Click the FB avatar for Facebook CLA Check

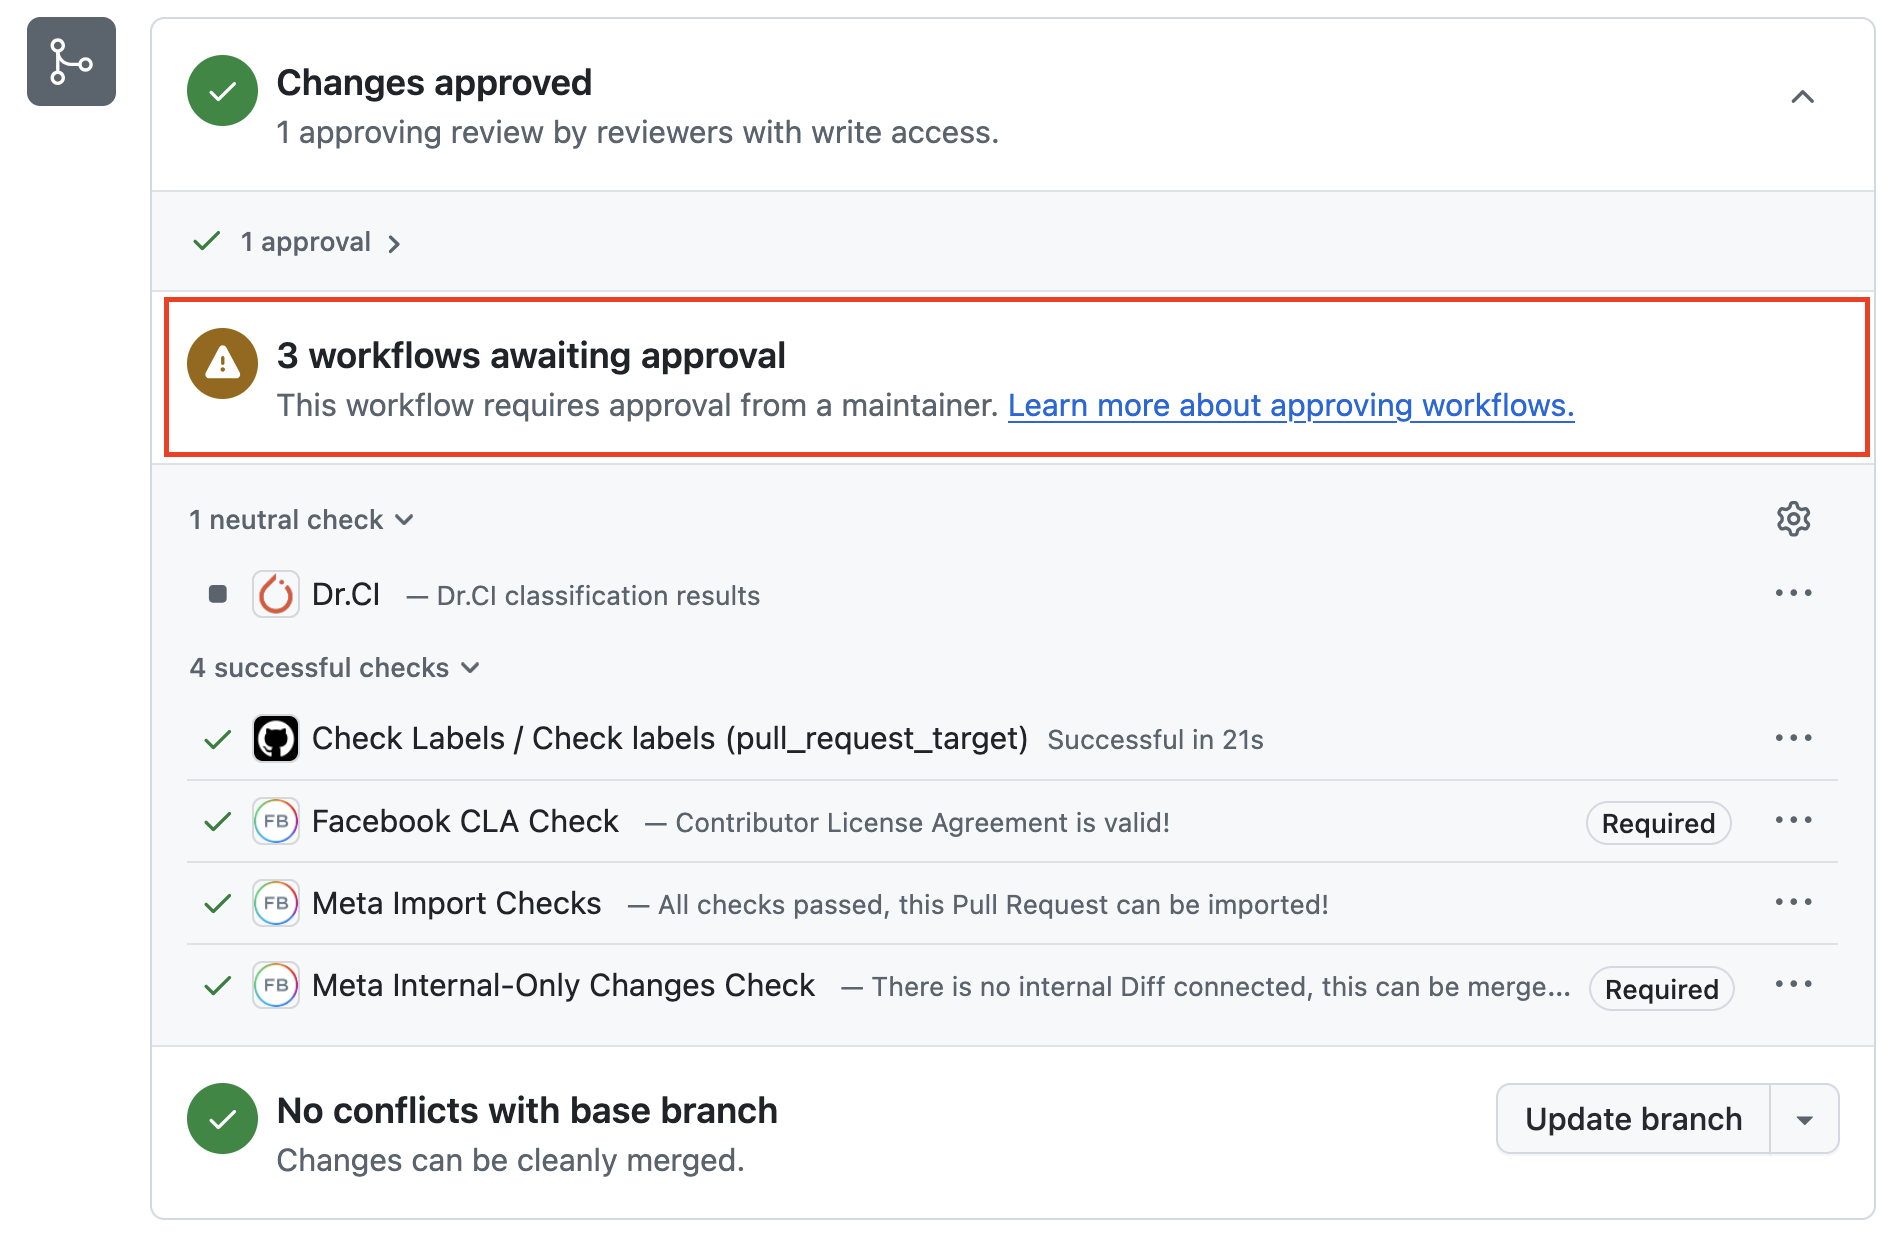click(276, 822)
